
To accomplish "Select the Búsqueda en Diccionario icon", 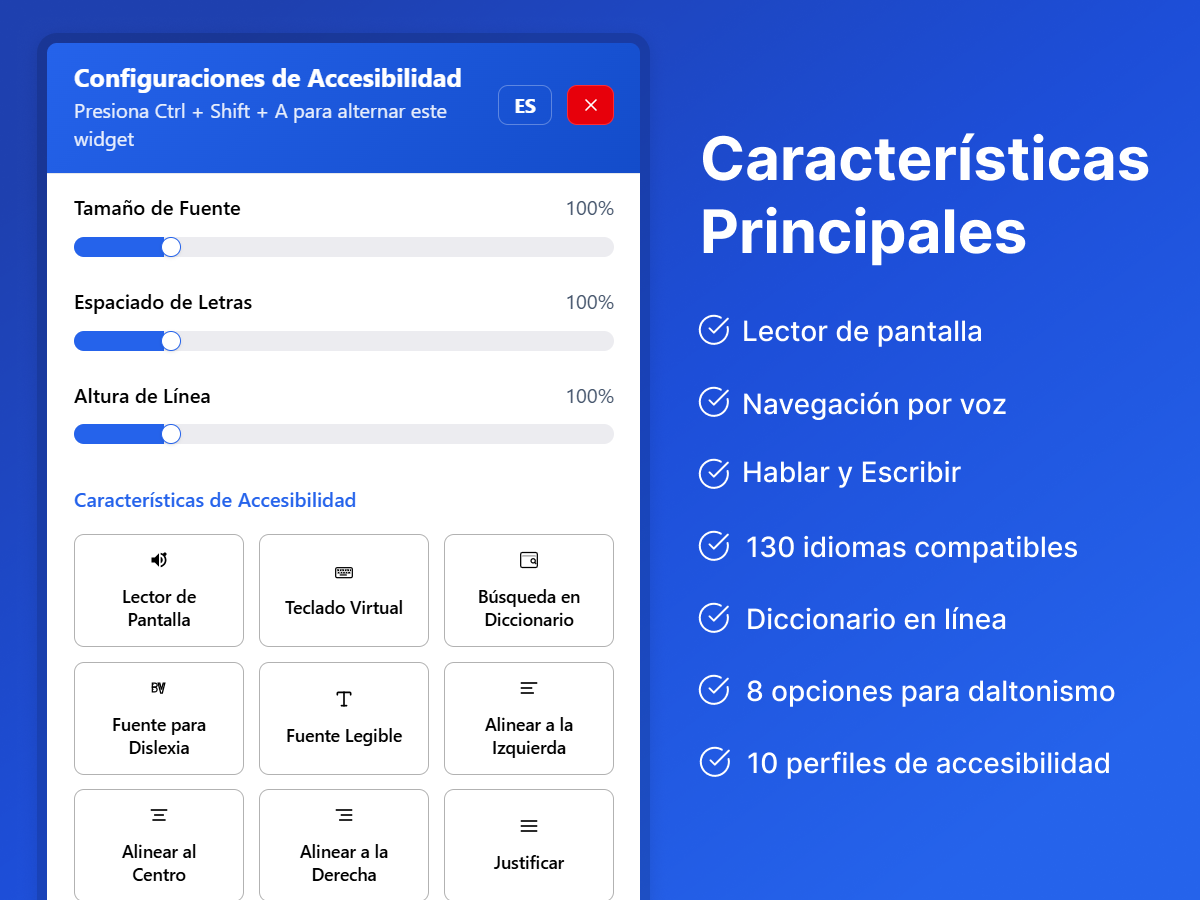I will 529,560.
